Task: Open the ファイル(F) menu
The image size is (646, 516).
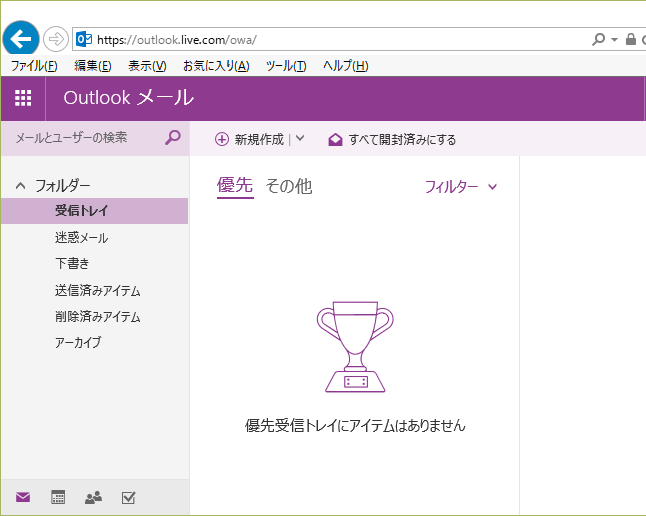Action: (34, 66)
